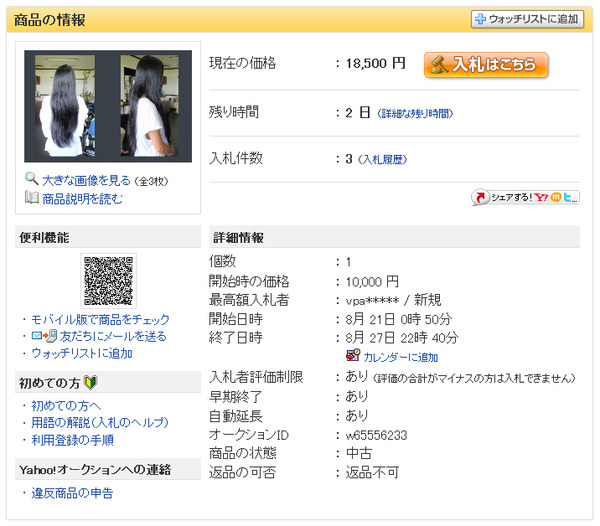Image resolution: width=600 pixels, height=526 pixels.
Task: Click the book icon beside 商品説明を読む
Action: pyautogui.click(x=32, y=197)
